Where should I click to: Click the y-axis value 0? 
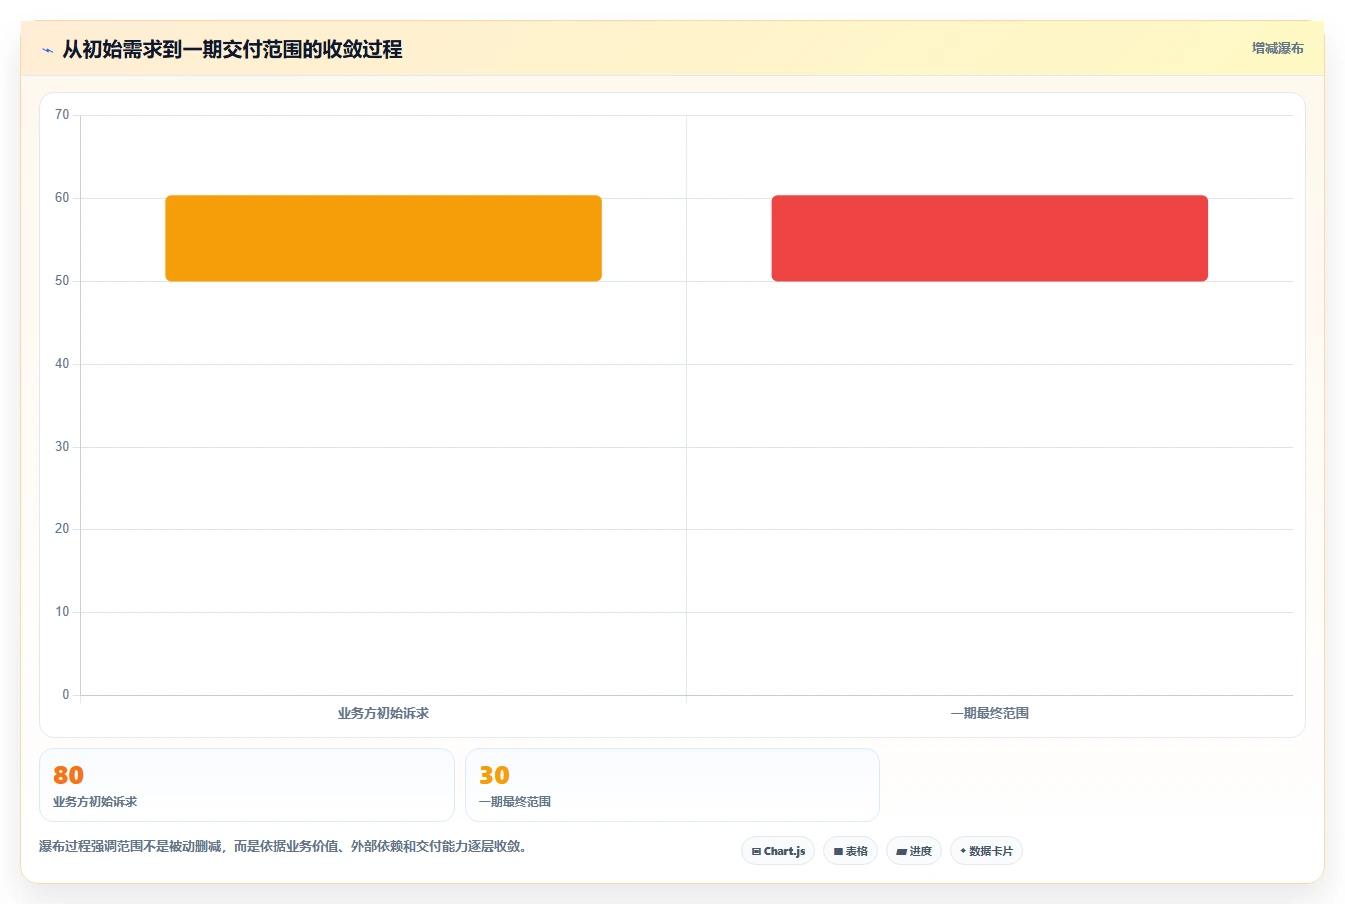point(66,695)
